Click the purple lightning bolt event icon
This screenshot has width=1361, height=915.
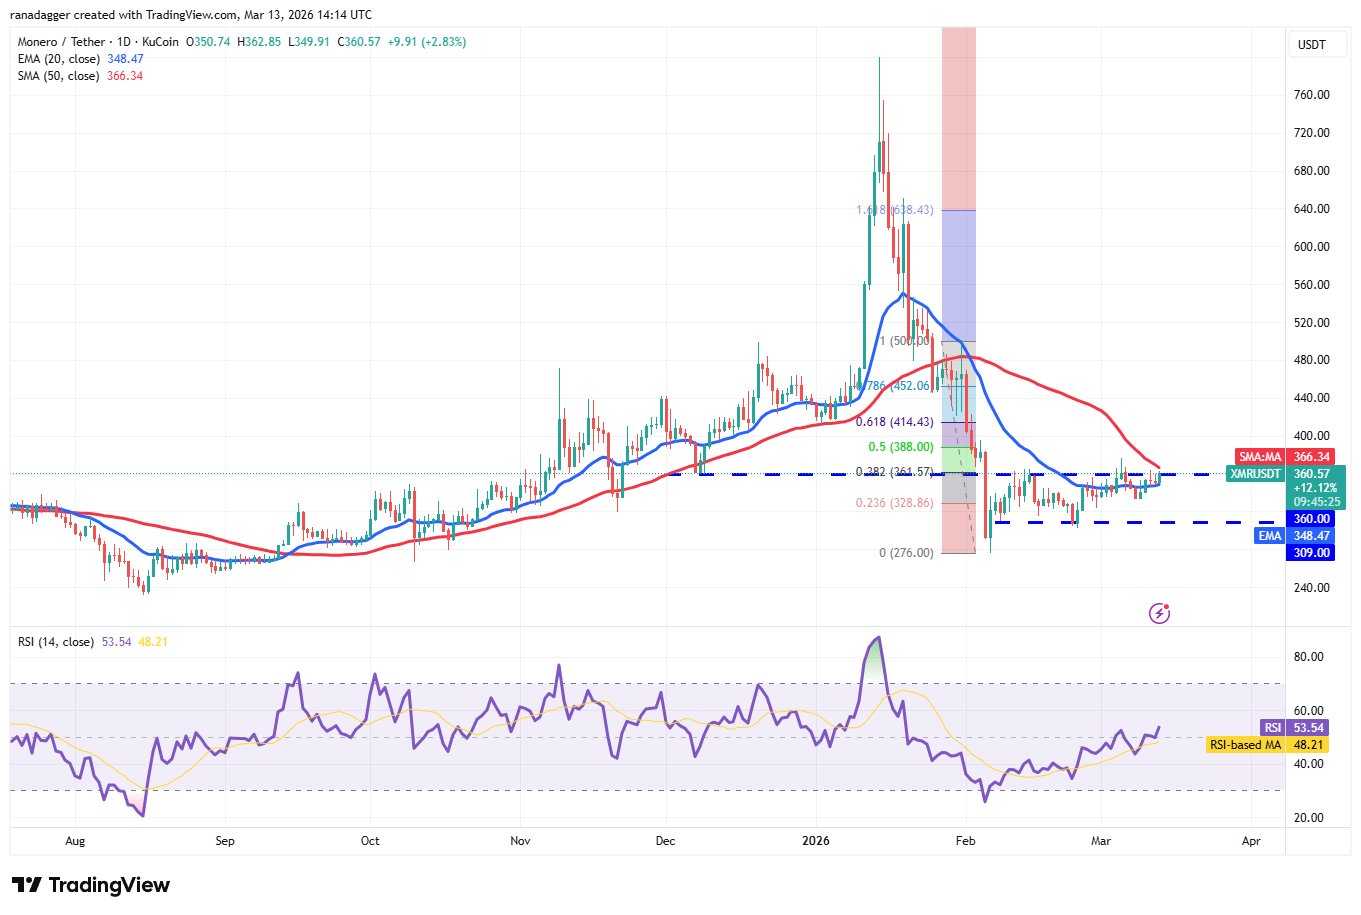pyautogui.click(x=1159, y=613)
